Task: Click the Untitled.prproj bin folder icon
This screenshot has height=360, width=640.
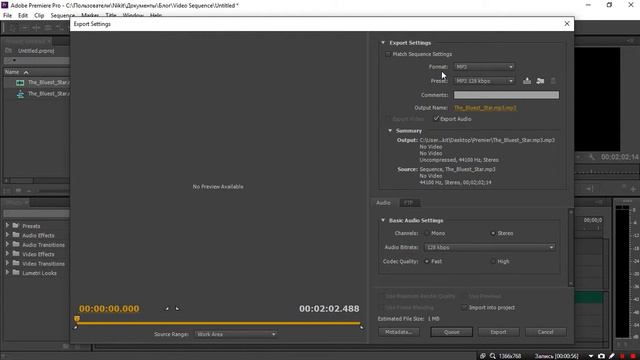Action: pos(8,51)
